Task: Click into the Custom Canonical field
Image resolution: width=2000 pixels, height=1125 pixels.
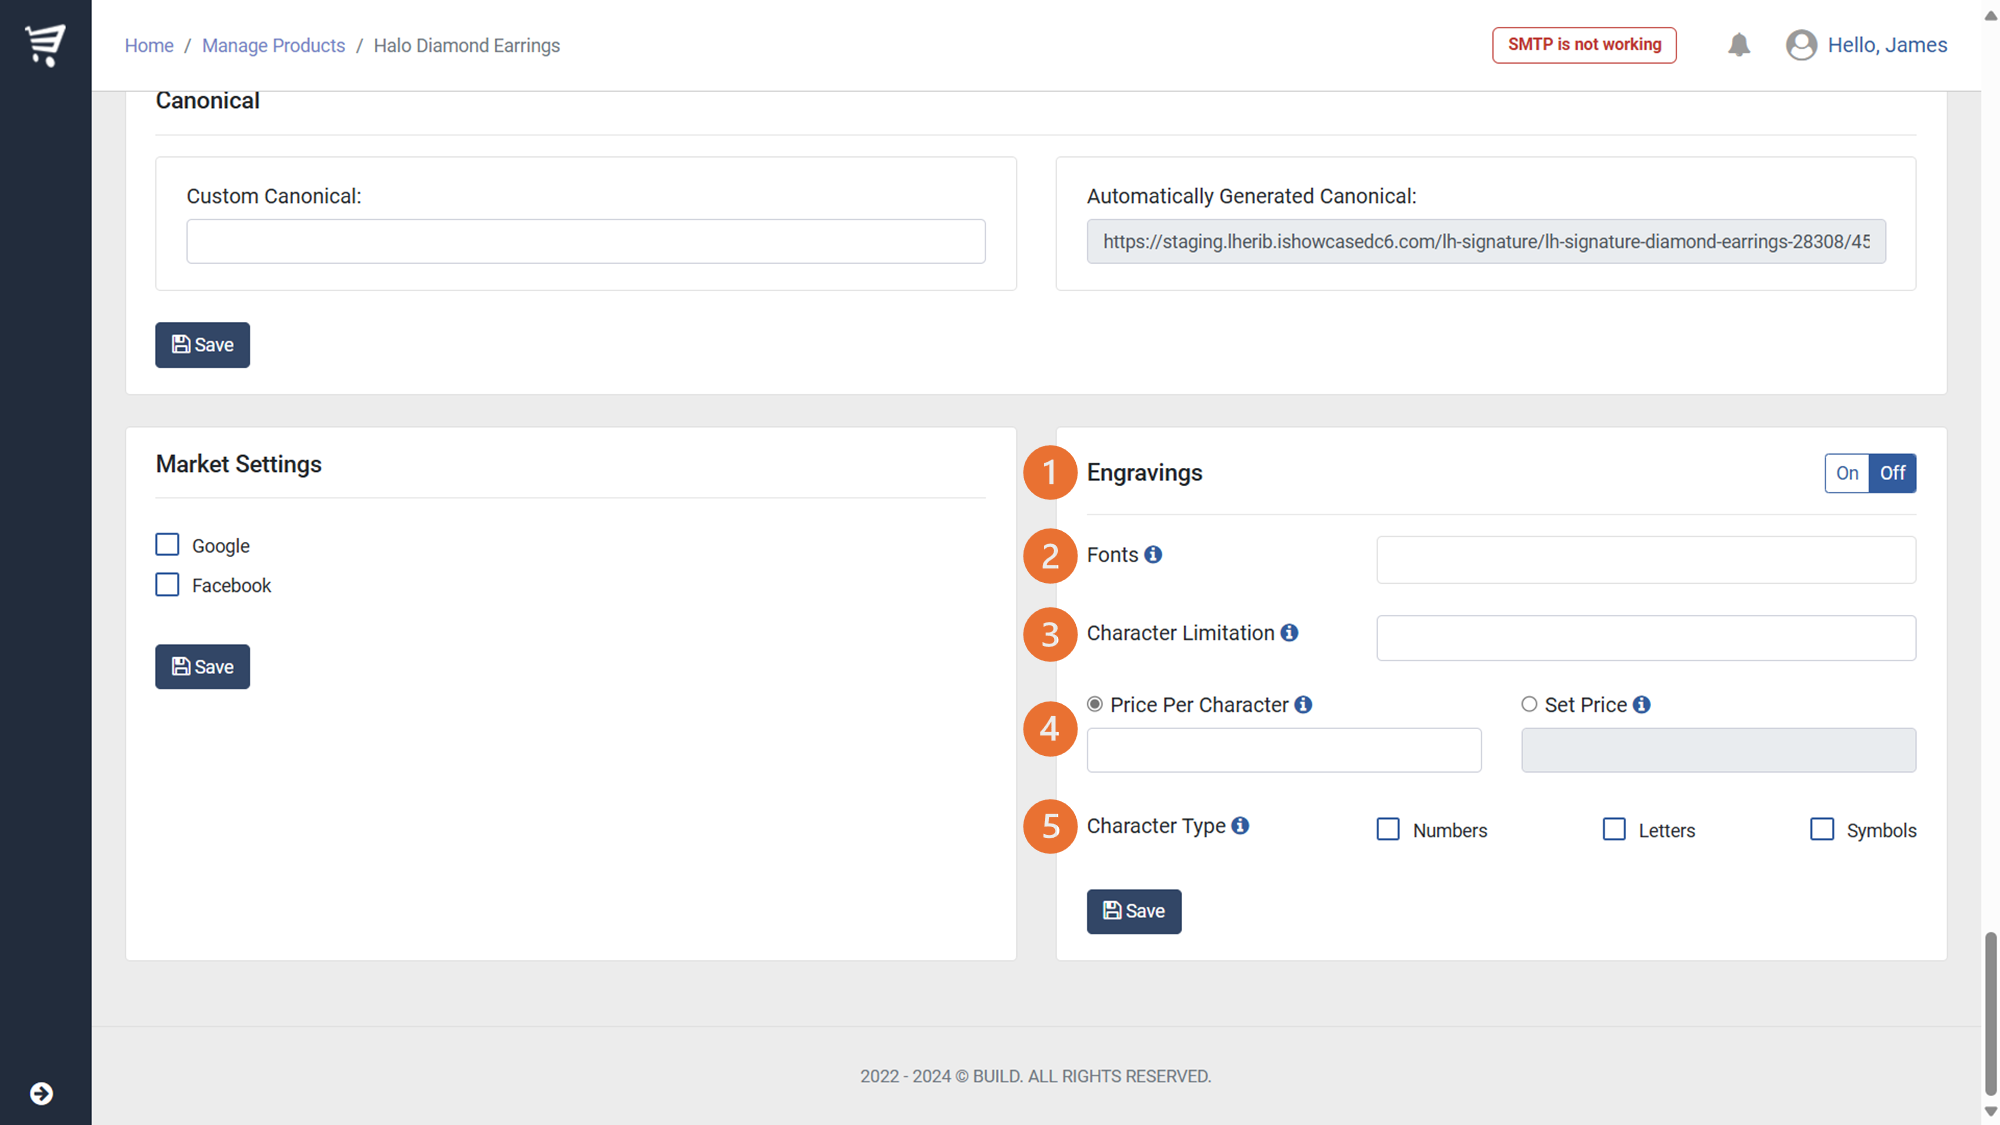Action: (585, 241)
